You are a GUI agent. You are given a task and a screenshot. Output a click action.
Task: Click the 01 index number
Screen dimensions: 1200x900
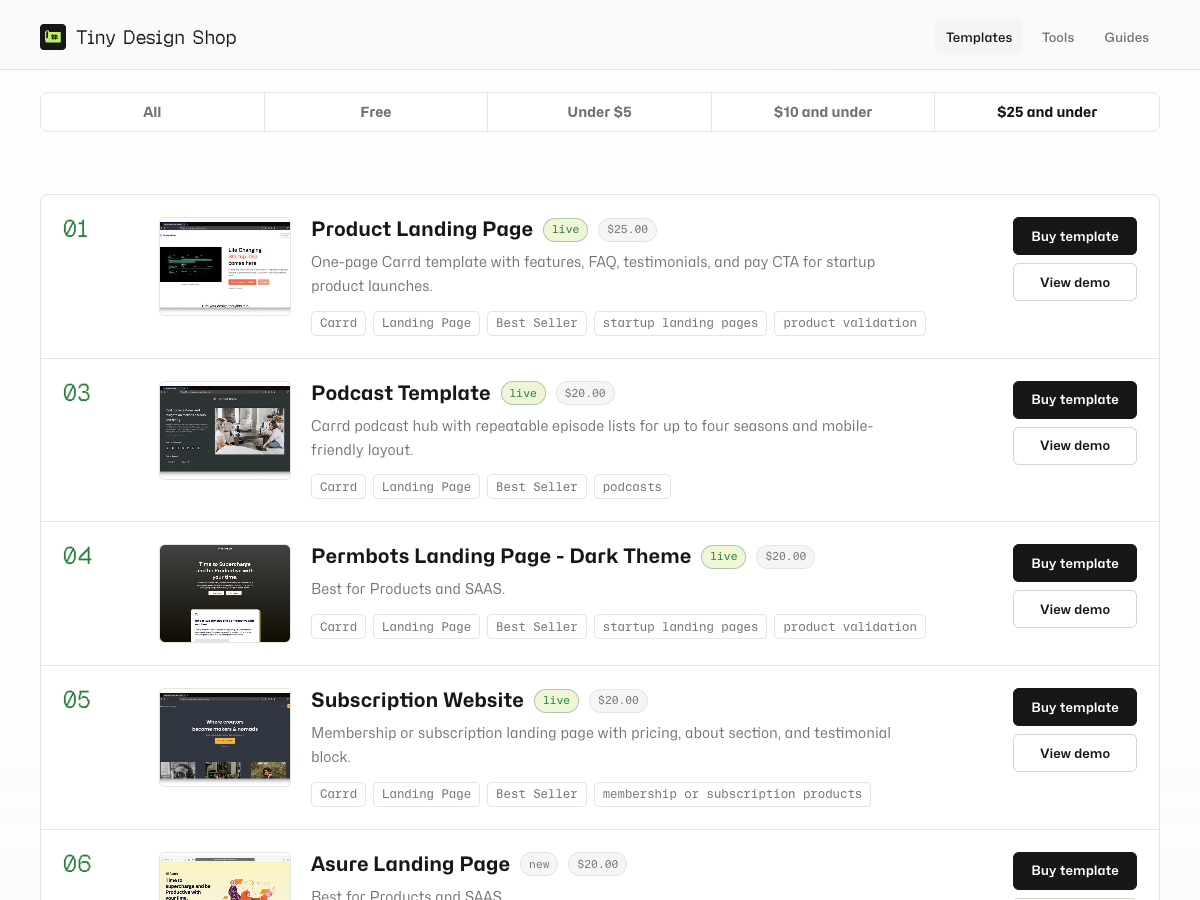(x=76, y=229)
